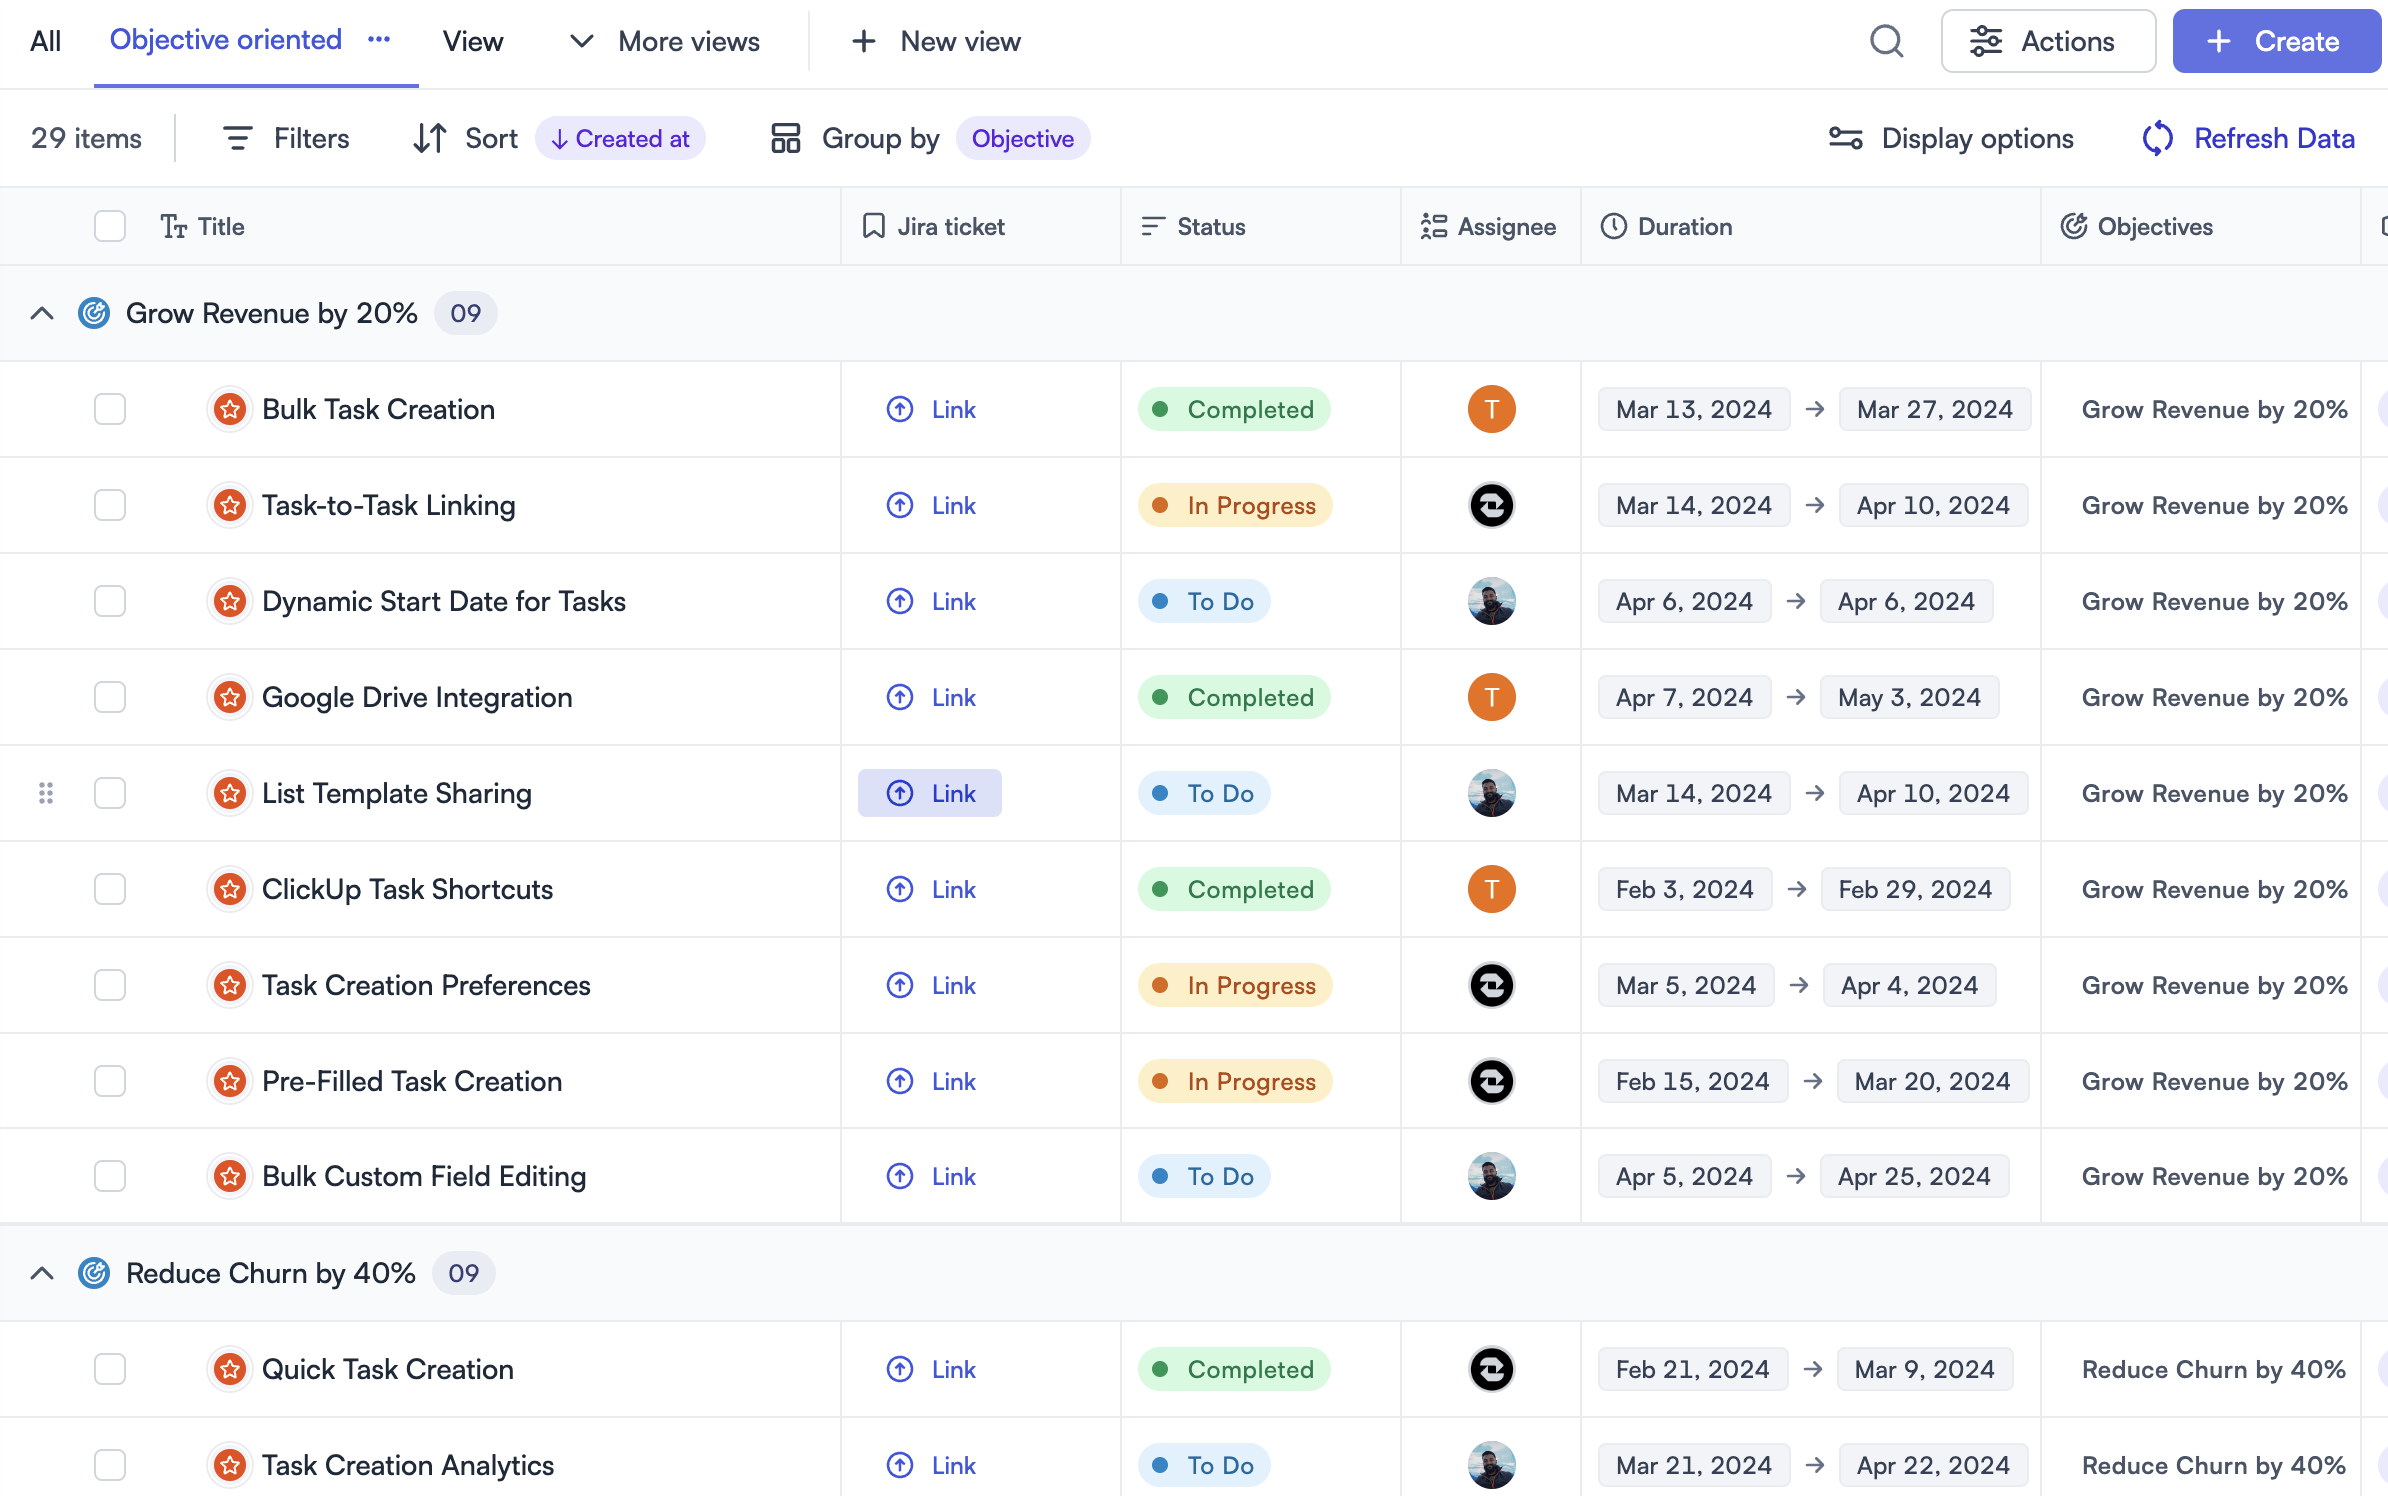Click the Refresh Data icon
This screenshot has width=2388, height=1496.
[x=2158, y=138]
